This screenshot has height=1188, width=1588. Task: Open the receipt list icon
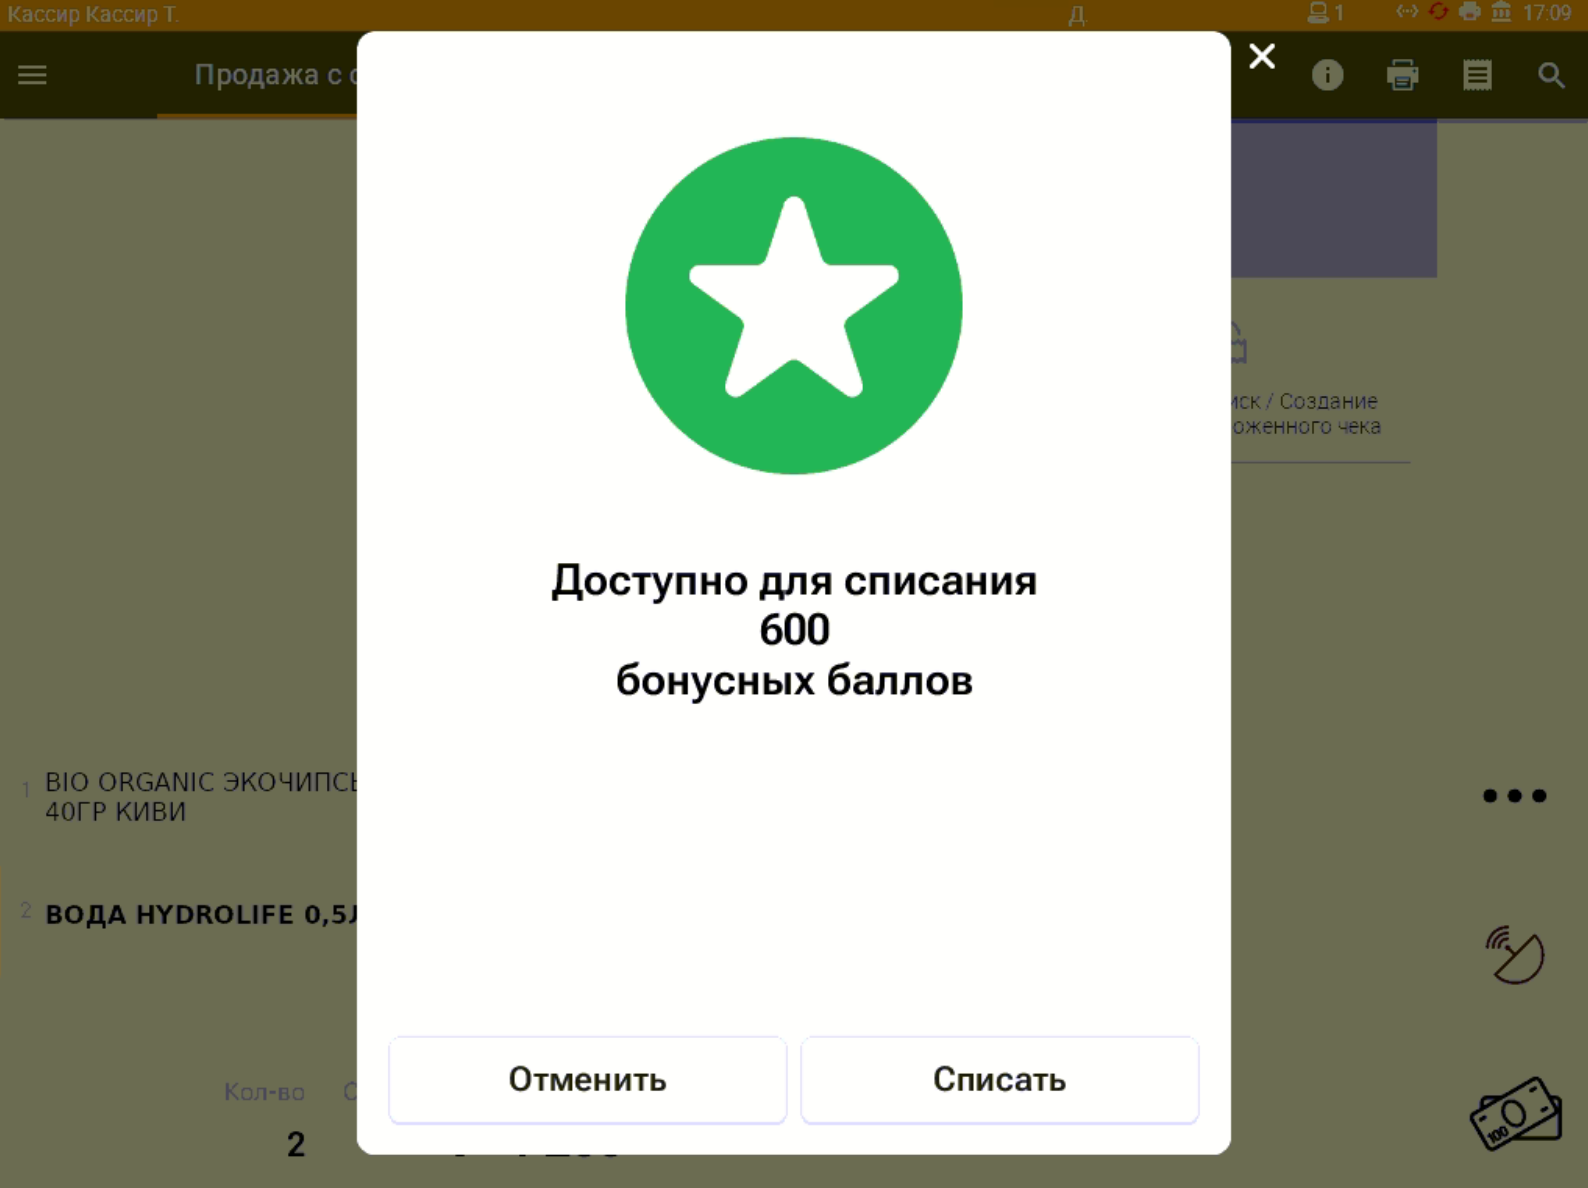click(x=1477, y=75)
